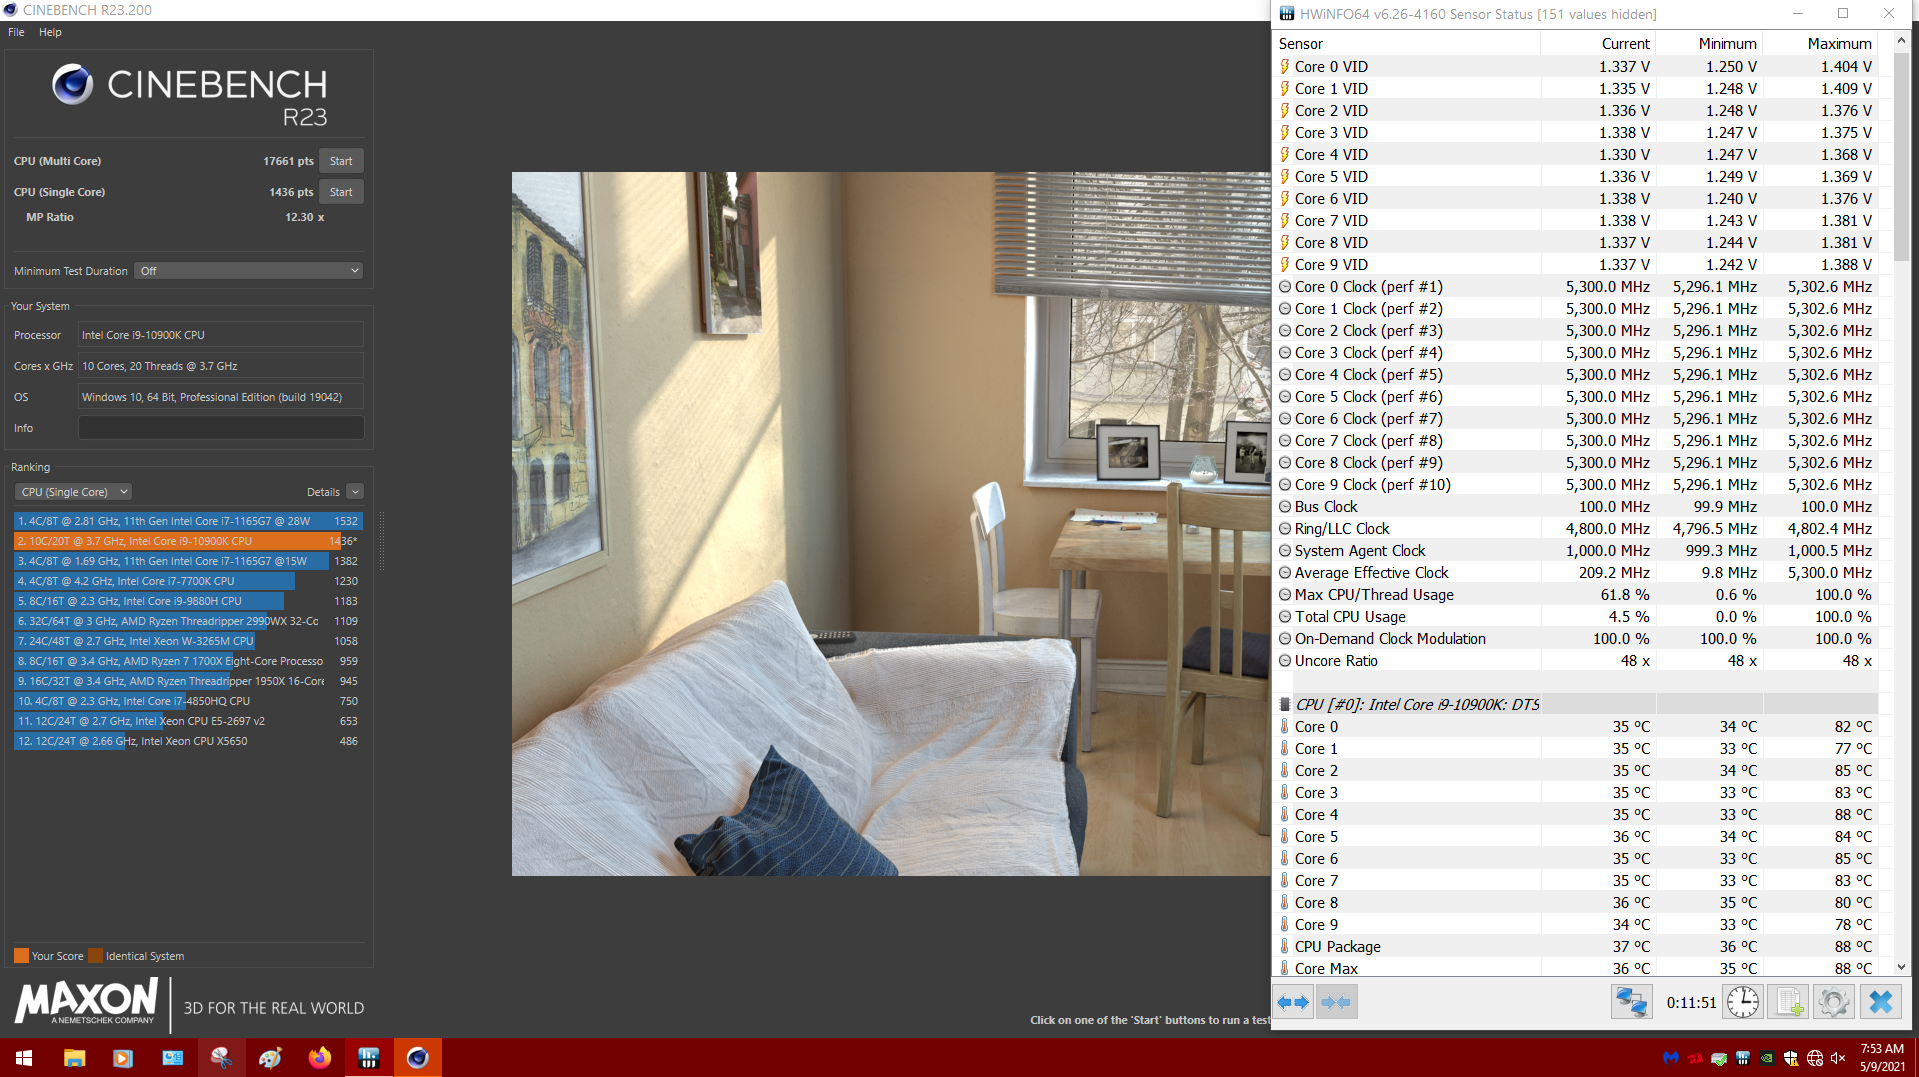The height and width of the screenshot is (1077, 1919).
Task: Click the muted volume tray icon
Action: 1838,1058
